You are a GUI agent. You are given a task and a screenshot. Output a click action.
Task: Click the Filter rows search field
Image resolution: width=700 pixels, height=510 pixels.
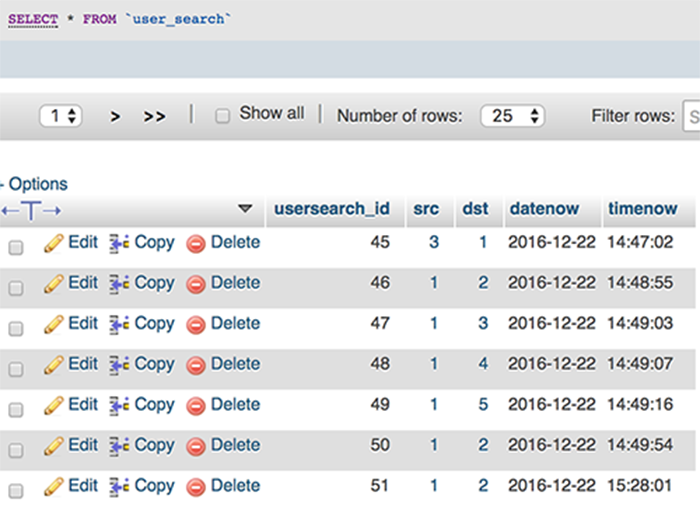(x=691, y=116)
